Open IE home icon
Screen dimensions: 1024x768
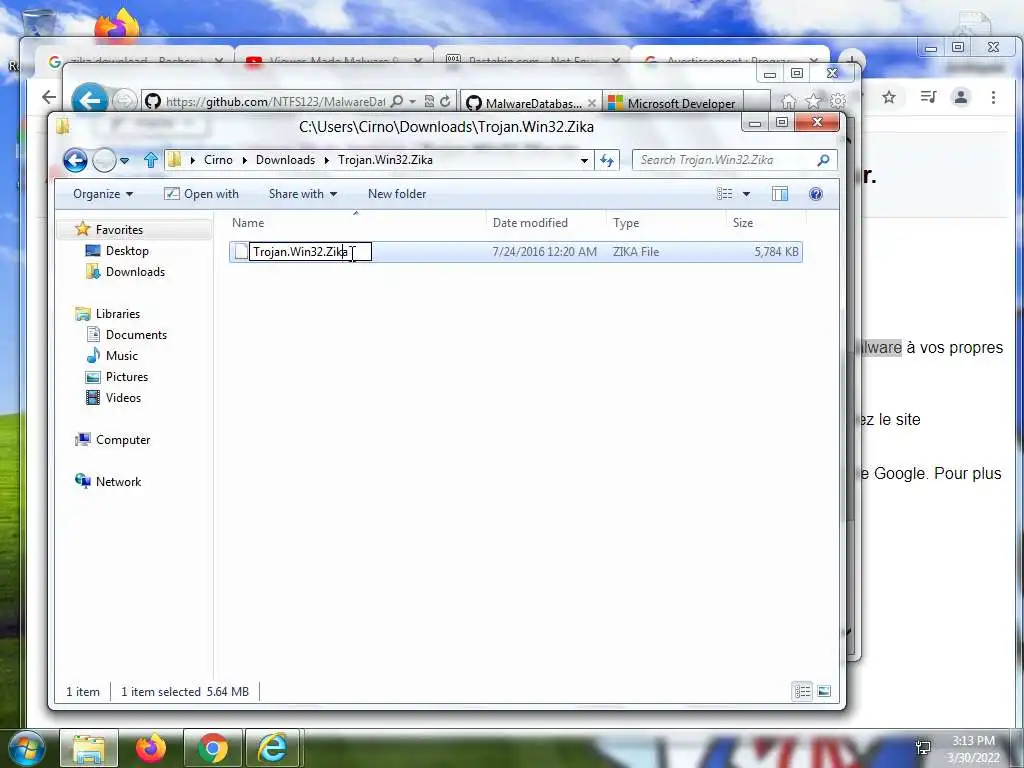tap(789, 101)
